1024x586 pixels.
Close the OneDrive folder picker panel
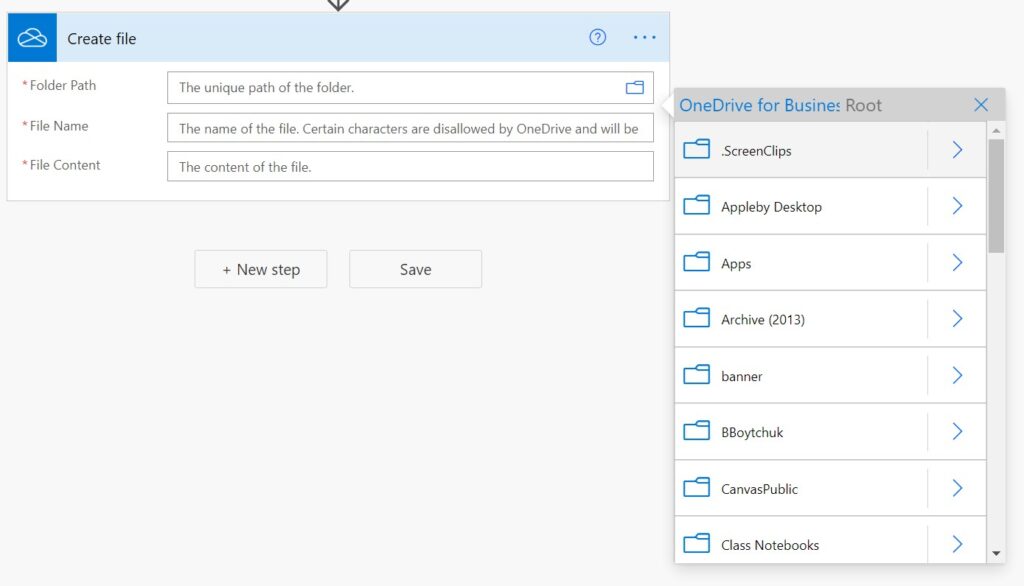(980, 105)
